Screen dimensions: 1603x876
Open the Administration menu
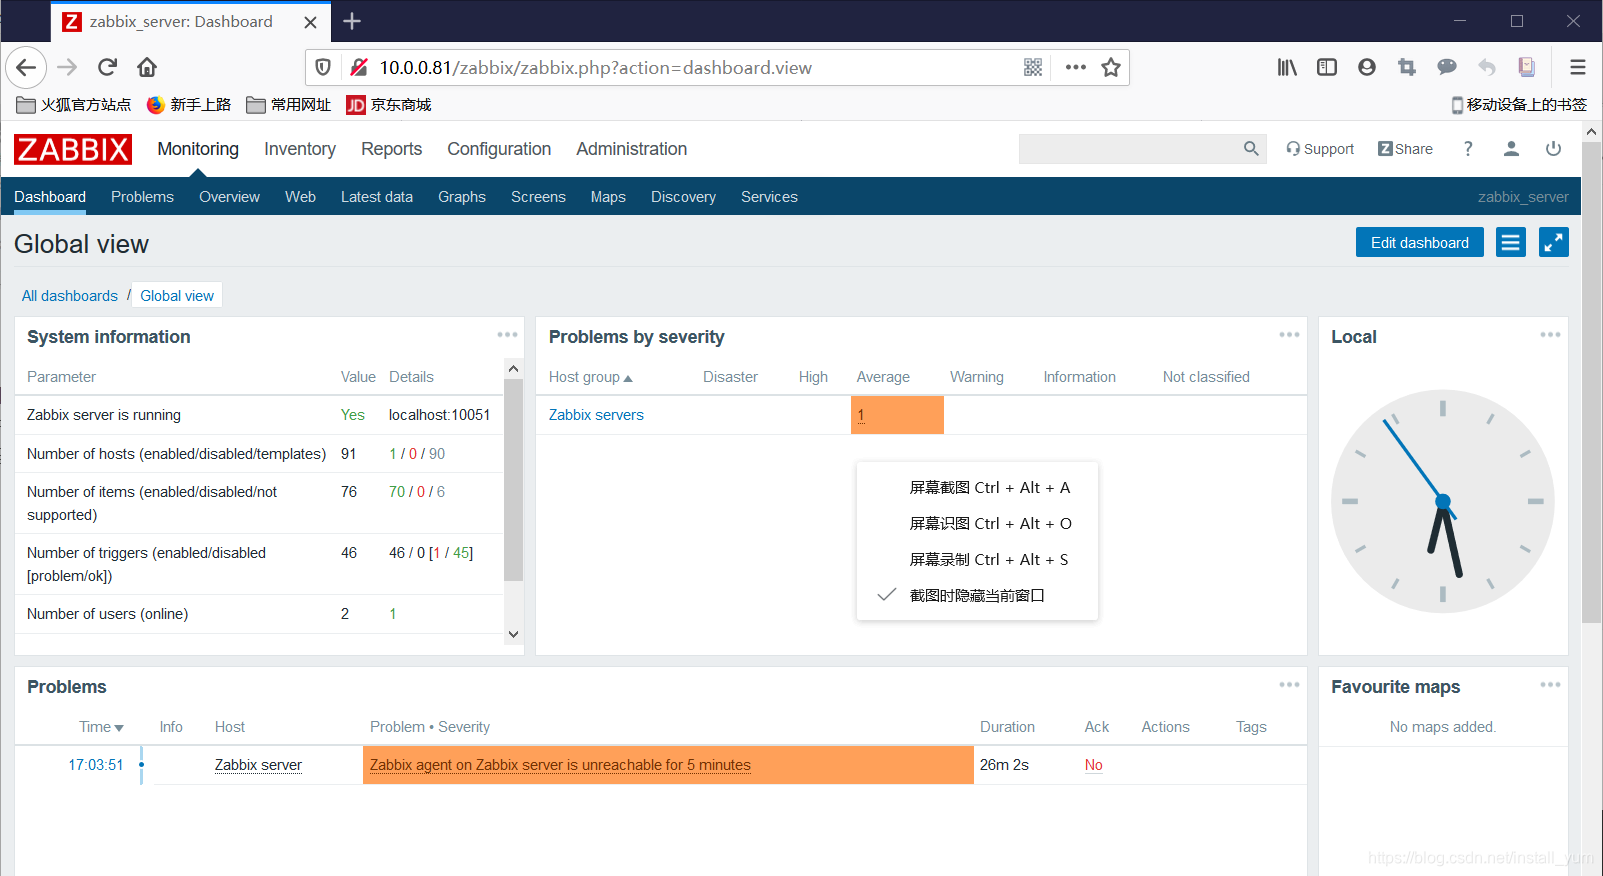pyautogui.click(x=631, y=149)
